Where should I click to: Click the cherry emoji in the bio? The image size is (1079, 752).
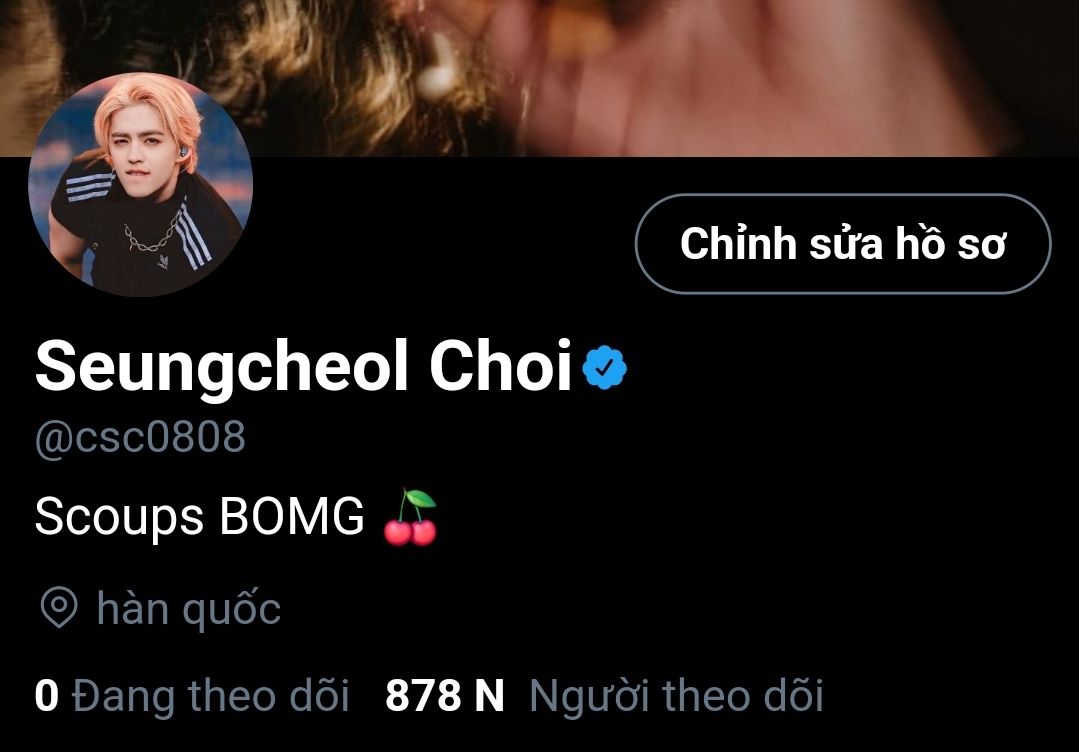410,517
